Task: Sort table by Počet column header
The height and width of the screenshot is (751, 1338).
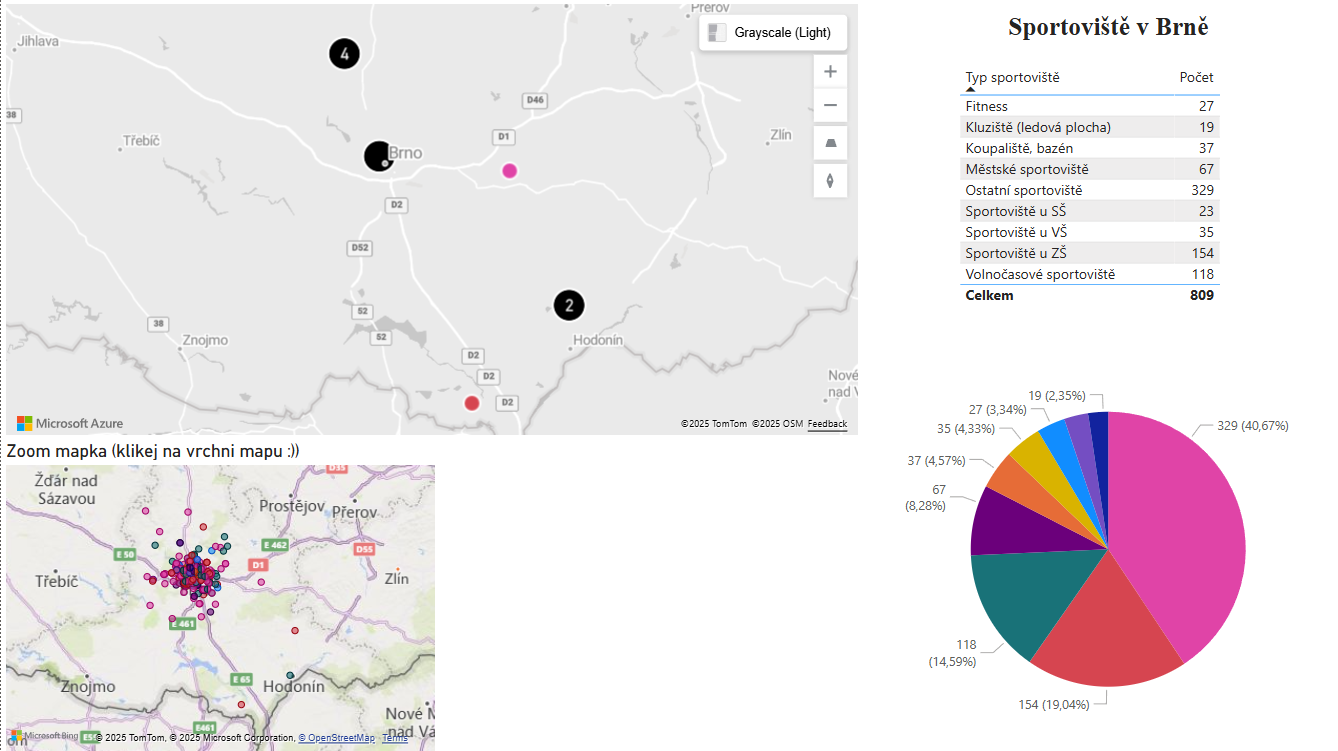Action: click(x=1196, y=78)
